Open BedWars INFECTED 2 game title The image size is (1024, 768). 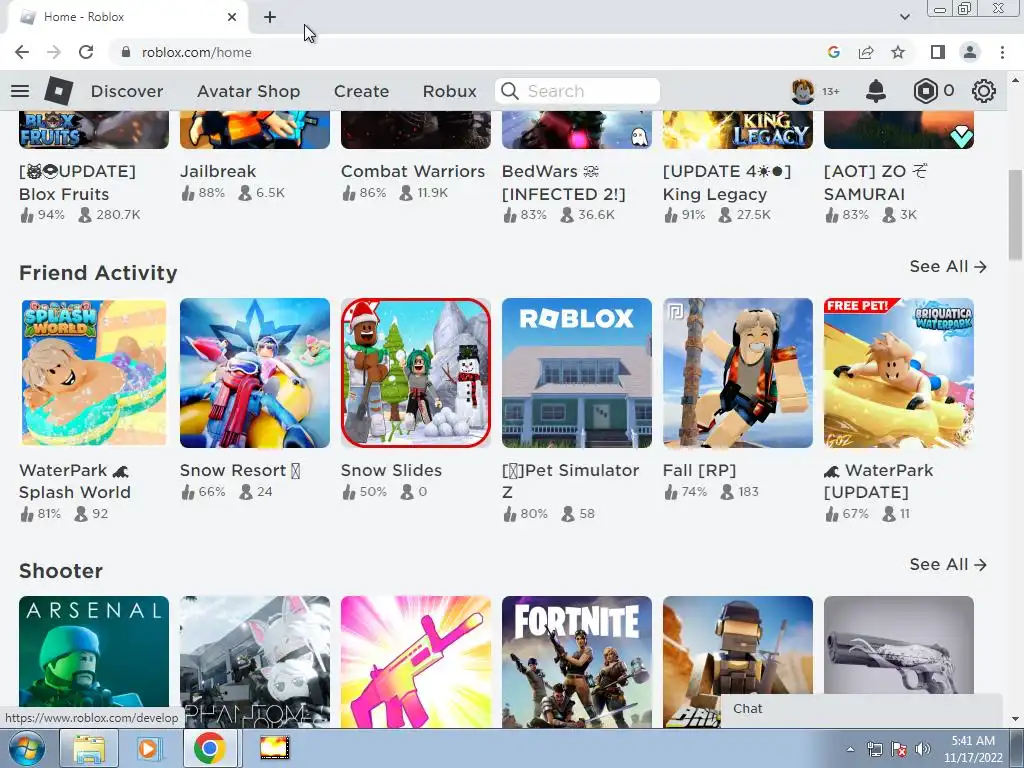pyautogui.click(x=564, y=183)
